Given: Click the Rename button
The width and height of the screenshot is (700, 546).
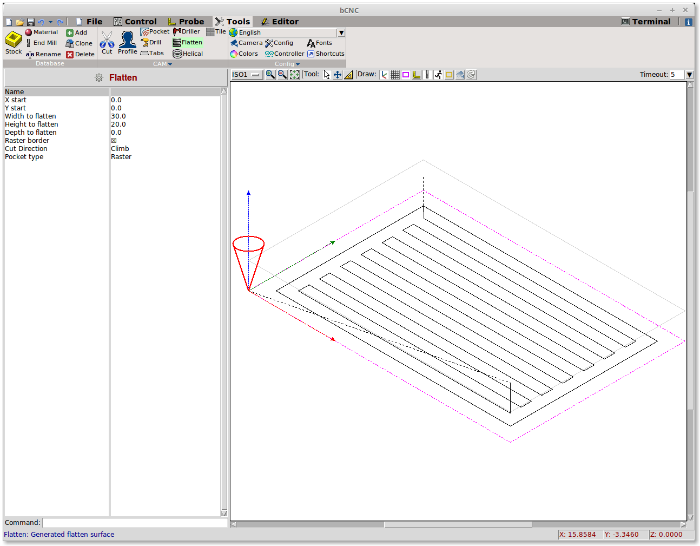Looking at the screenshot, I should click(x=43, y=54).
